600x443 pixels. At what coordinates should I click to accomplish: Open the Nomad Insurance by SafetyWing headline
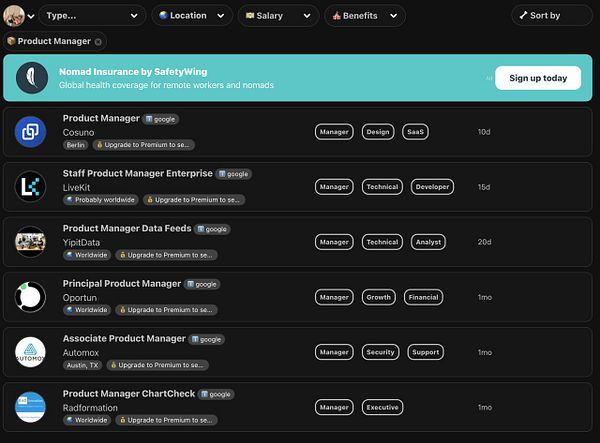[x=133, y=72]
